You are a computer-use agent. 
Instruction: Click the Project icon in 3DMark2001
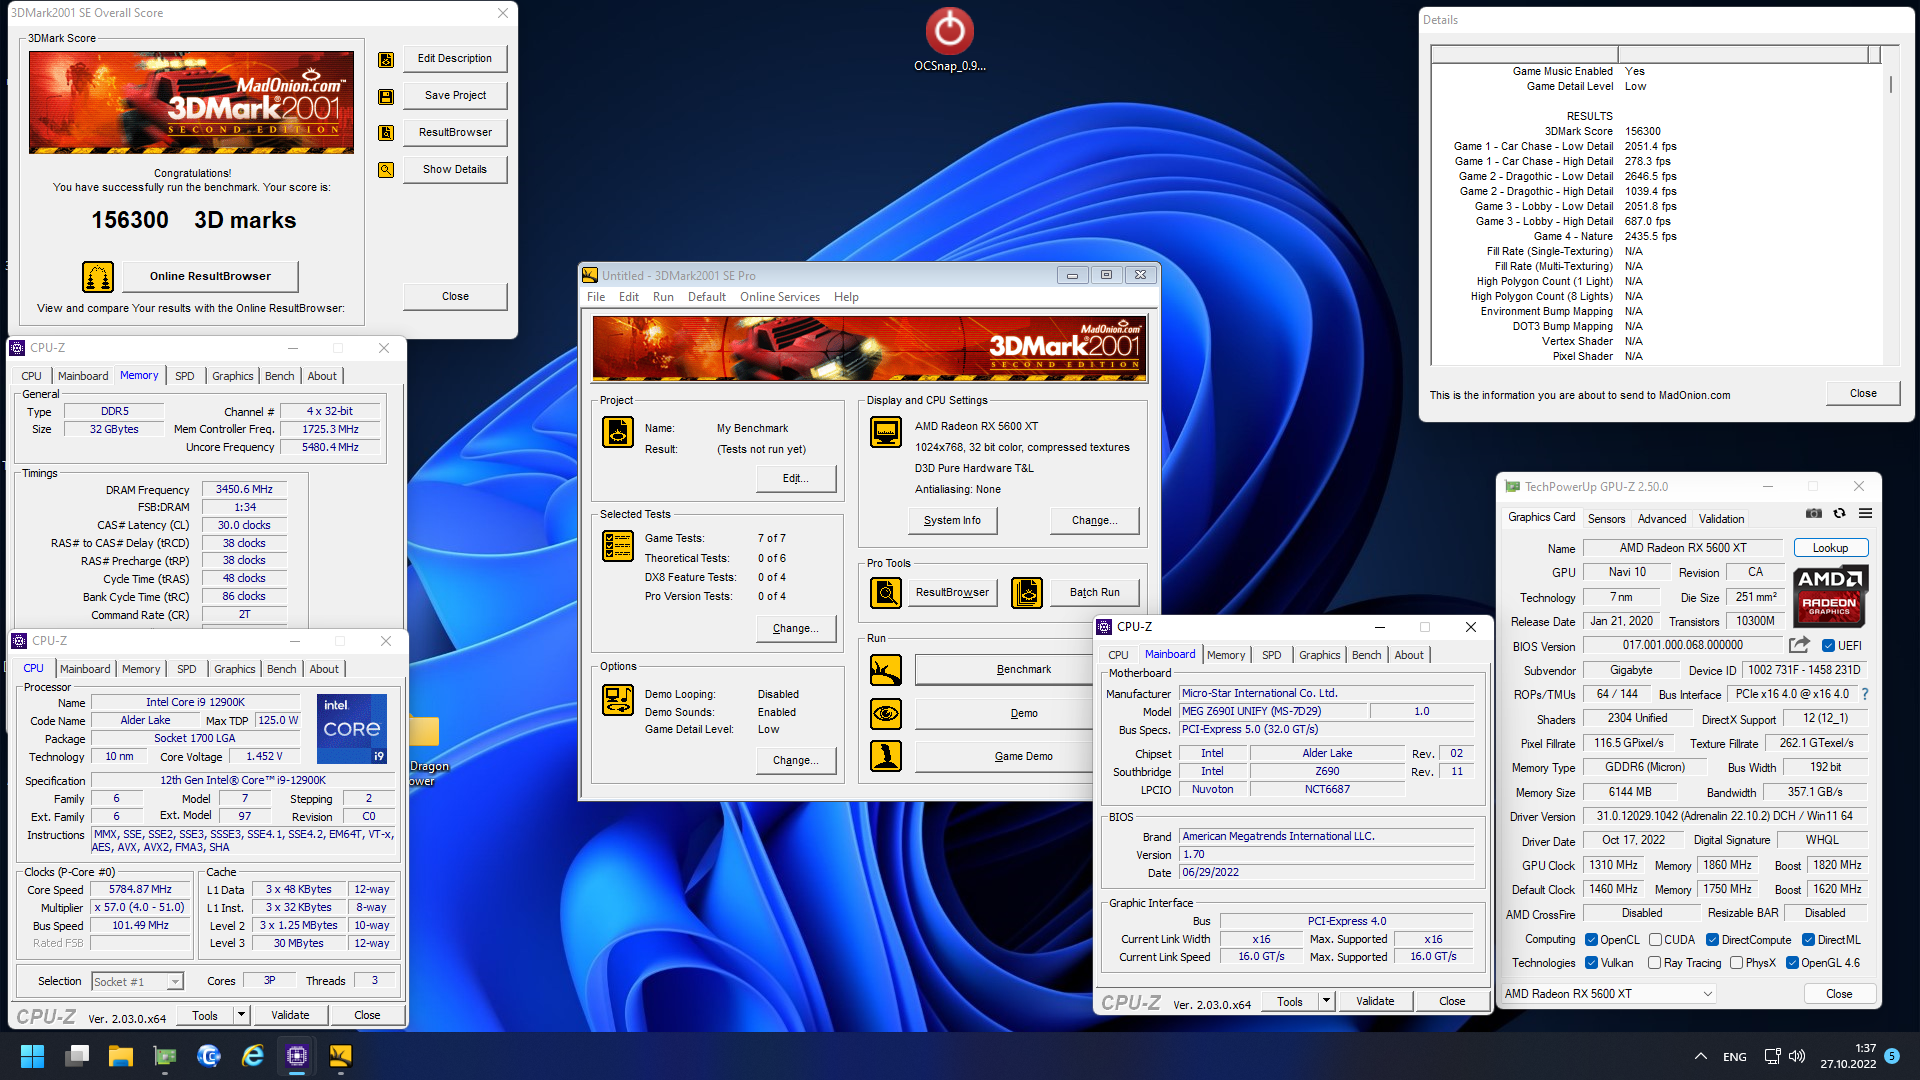pyautogui.click(x=618, y=432)
